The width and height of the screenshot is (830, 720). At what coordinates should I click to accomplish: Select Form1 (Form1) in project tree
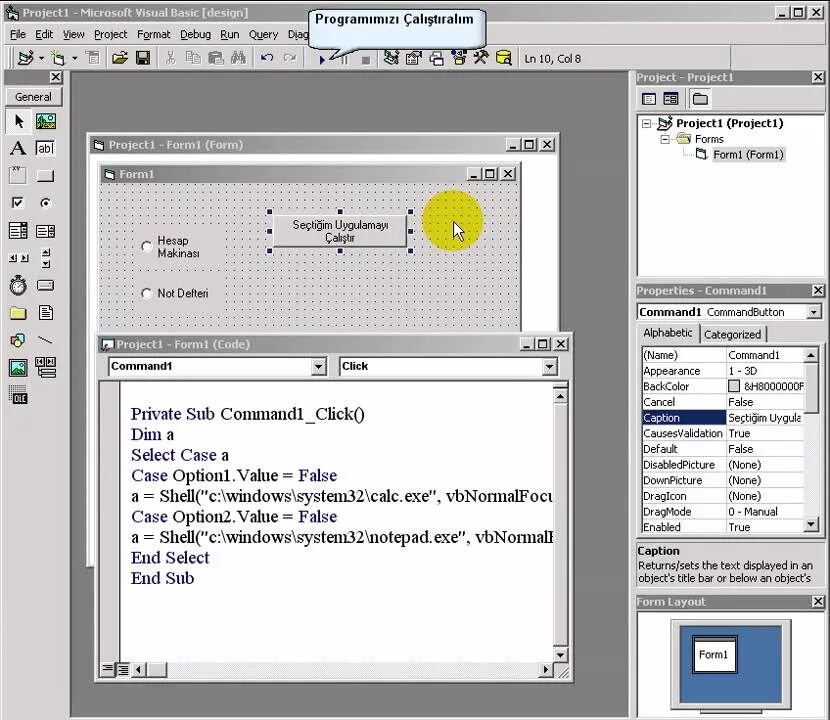748,155
